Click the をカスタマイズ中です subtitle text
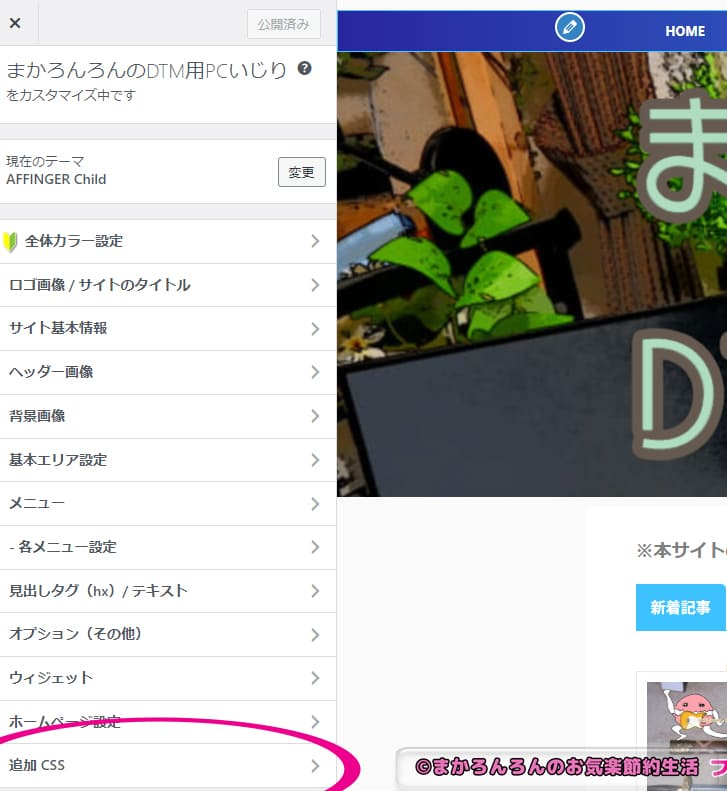Screen dimensions: 727x791 point(71,95)
